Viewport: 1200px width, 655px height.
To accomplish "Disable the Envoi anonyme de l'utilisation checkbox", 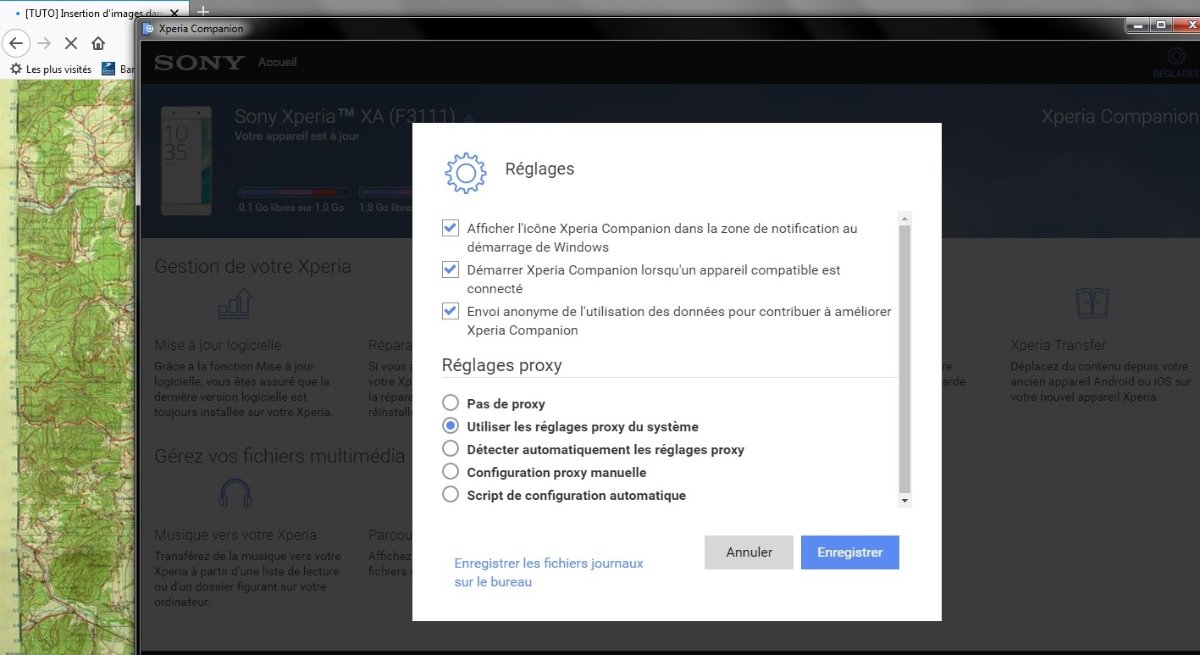I will click(450, 312).
